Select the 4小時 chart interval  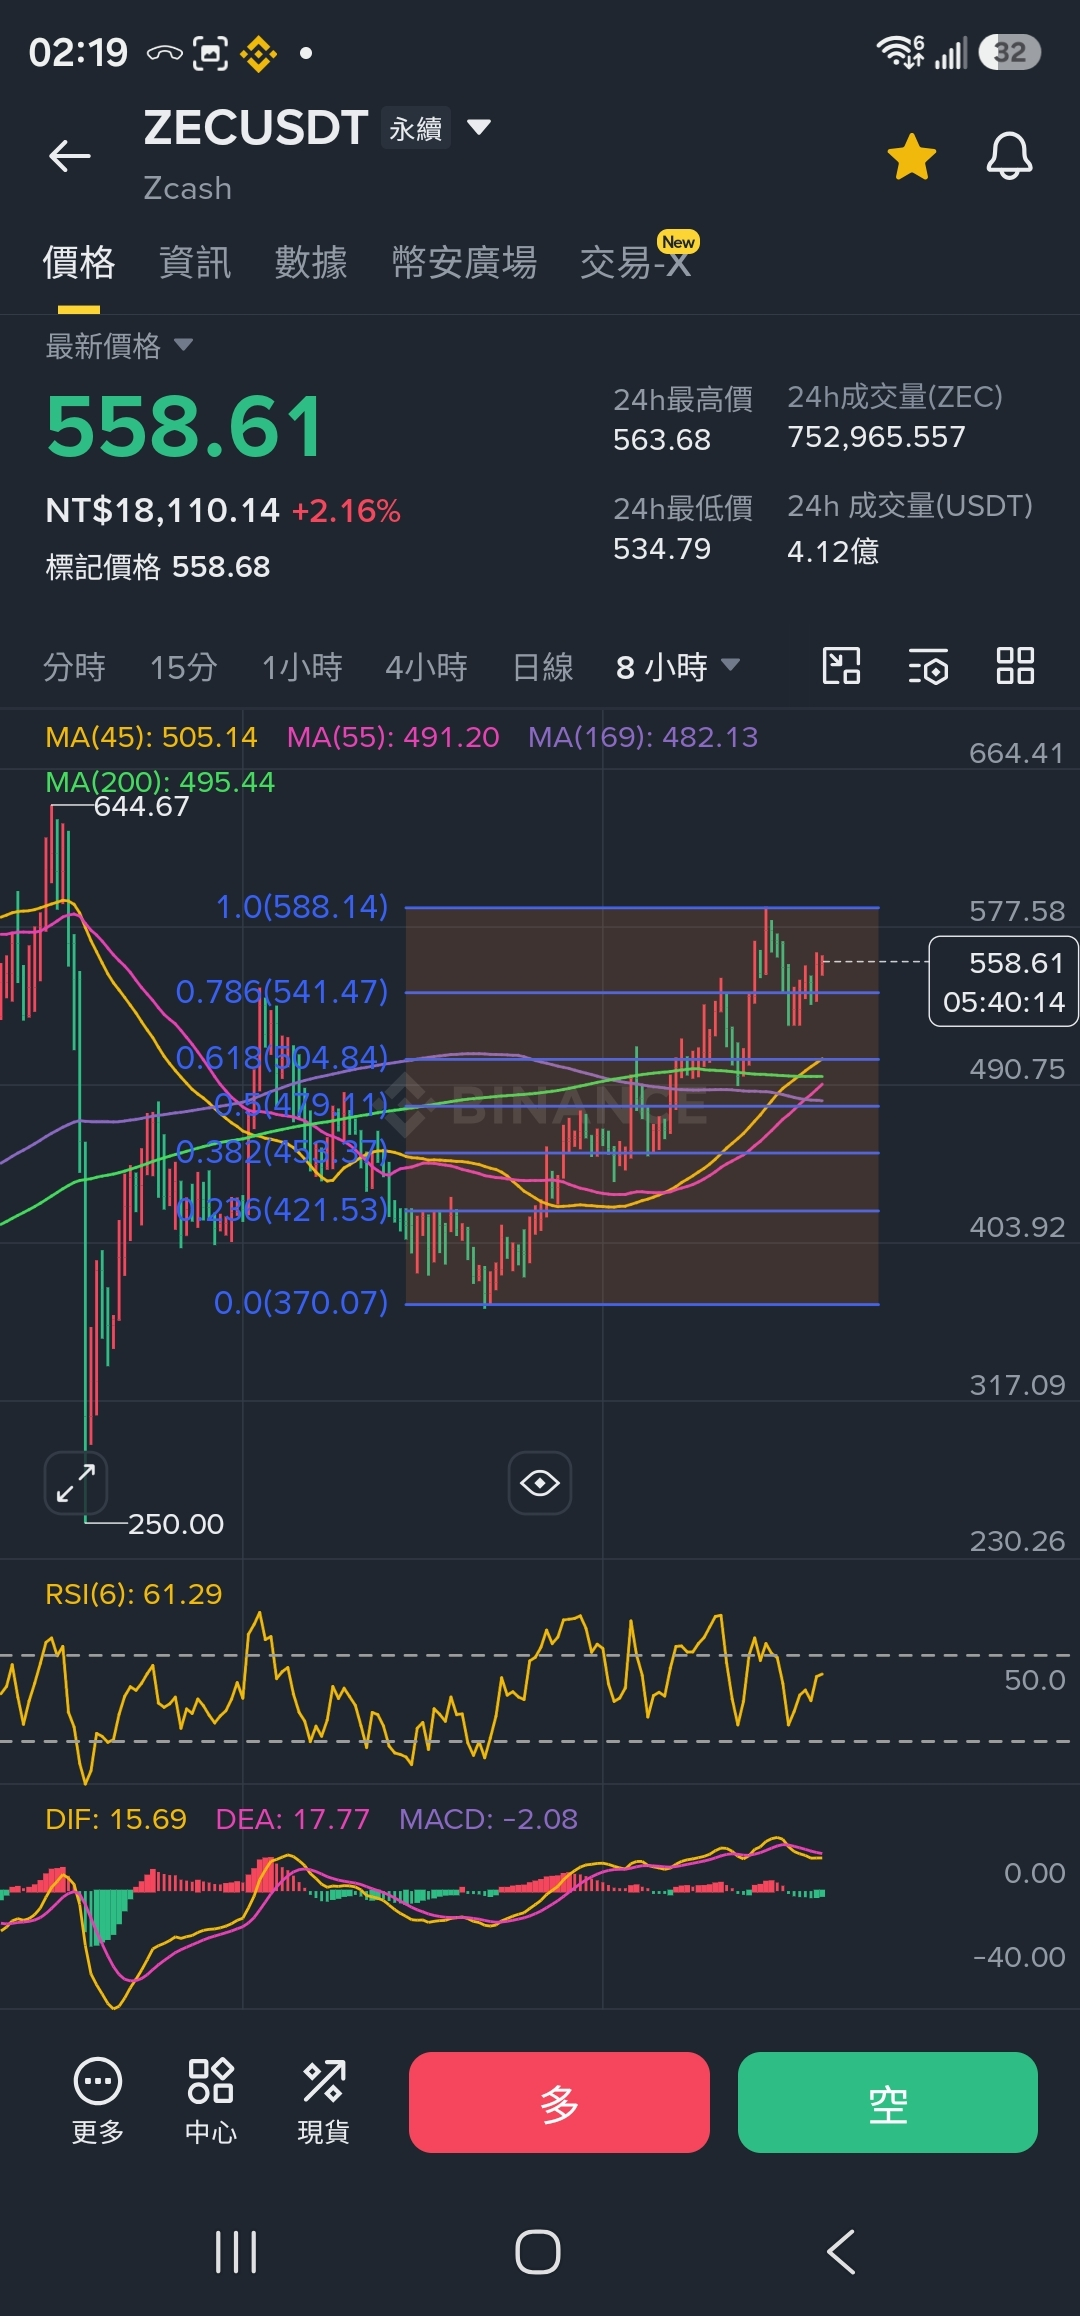tap(427, 667)
